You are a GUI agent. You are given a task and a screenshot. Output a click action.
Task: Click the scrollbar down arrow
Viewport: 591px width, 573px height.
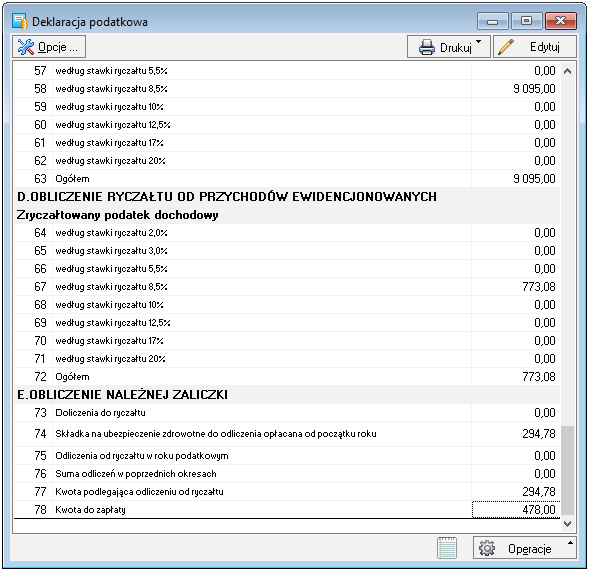click(x=567, y=524)
